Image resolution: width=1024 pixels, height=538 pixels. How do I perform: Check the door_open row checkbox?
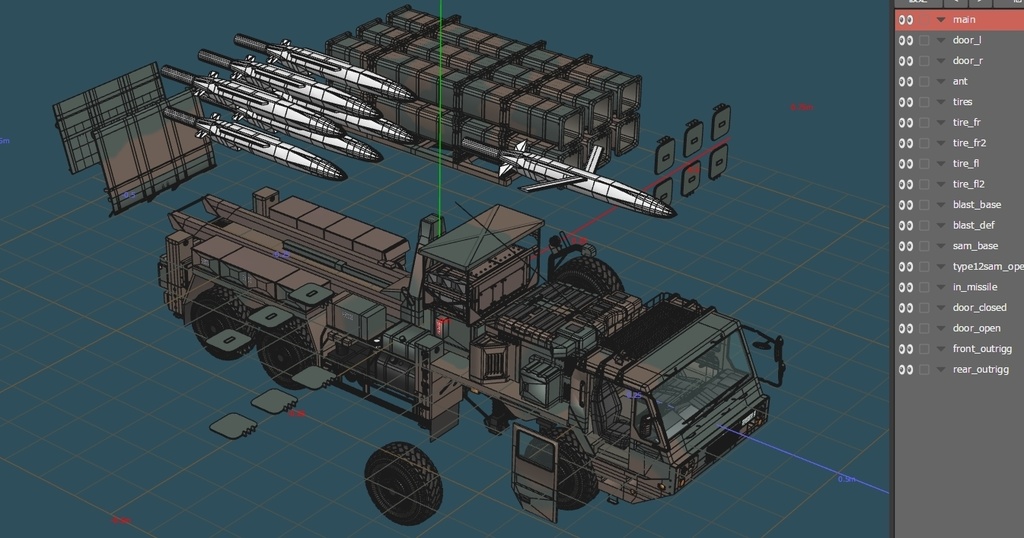click(x=924, y=328)
